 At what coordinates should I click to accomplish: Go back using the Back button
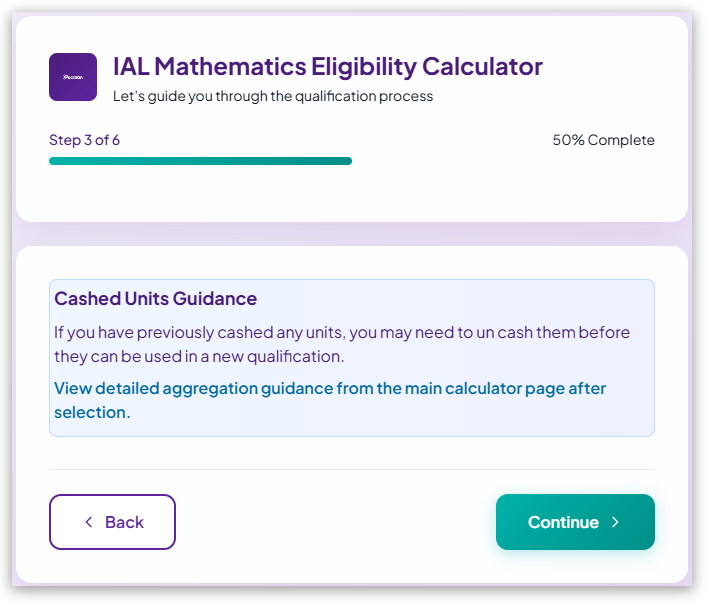pos(112,522)
